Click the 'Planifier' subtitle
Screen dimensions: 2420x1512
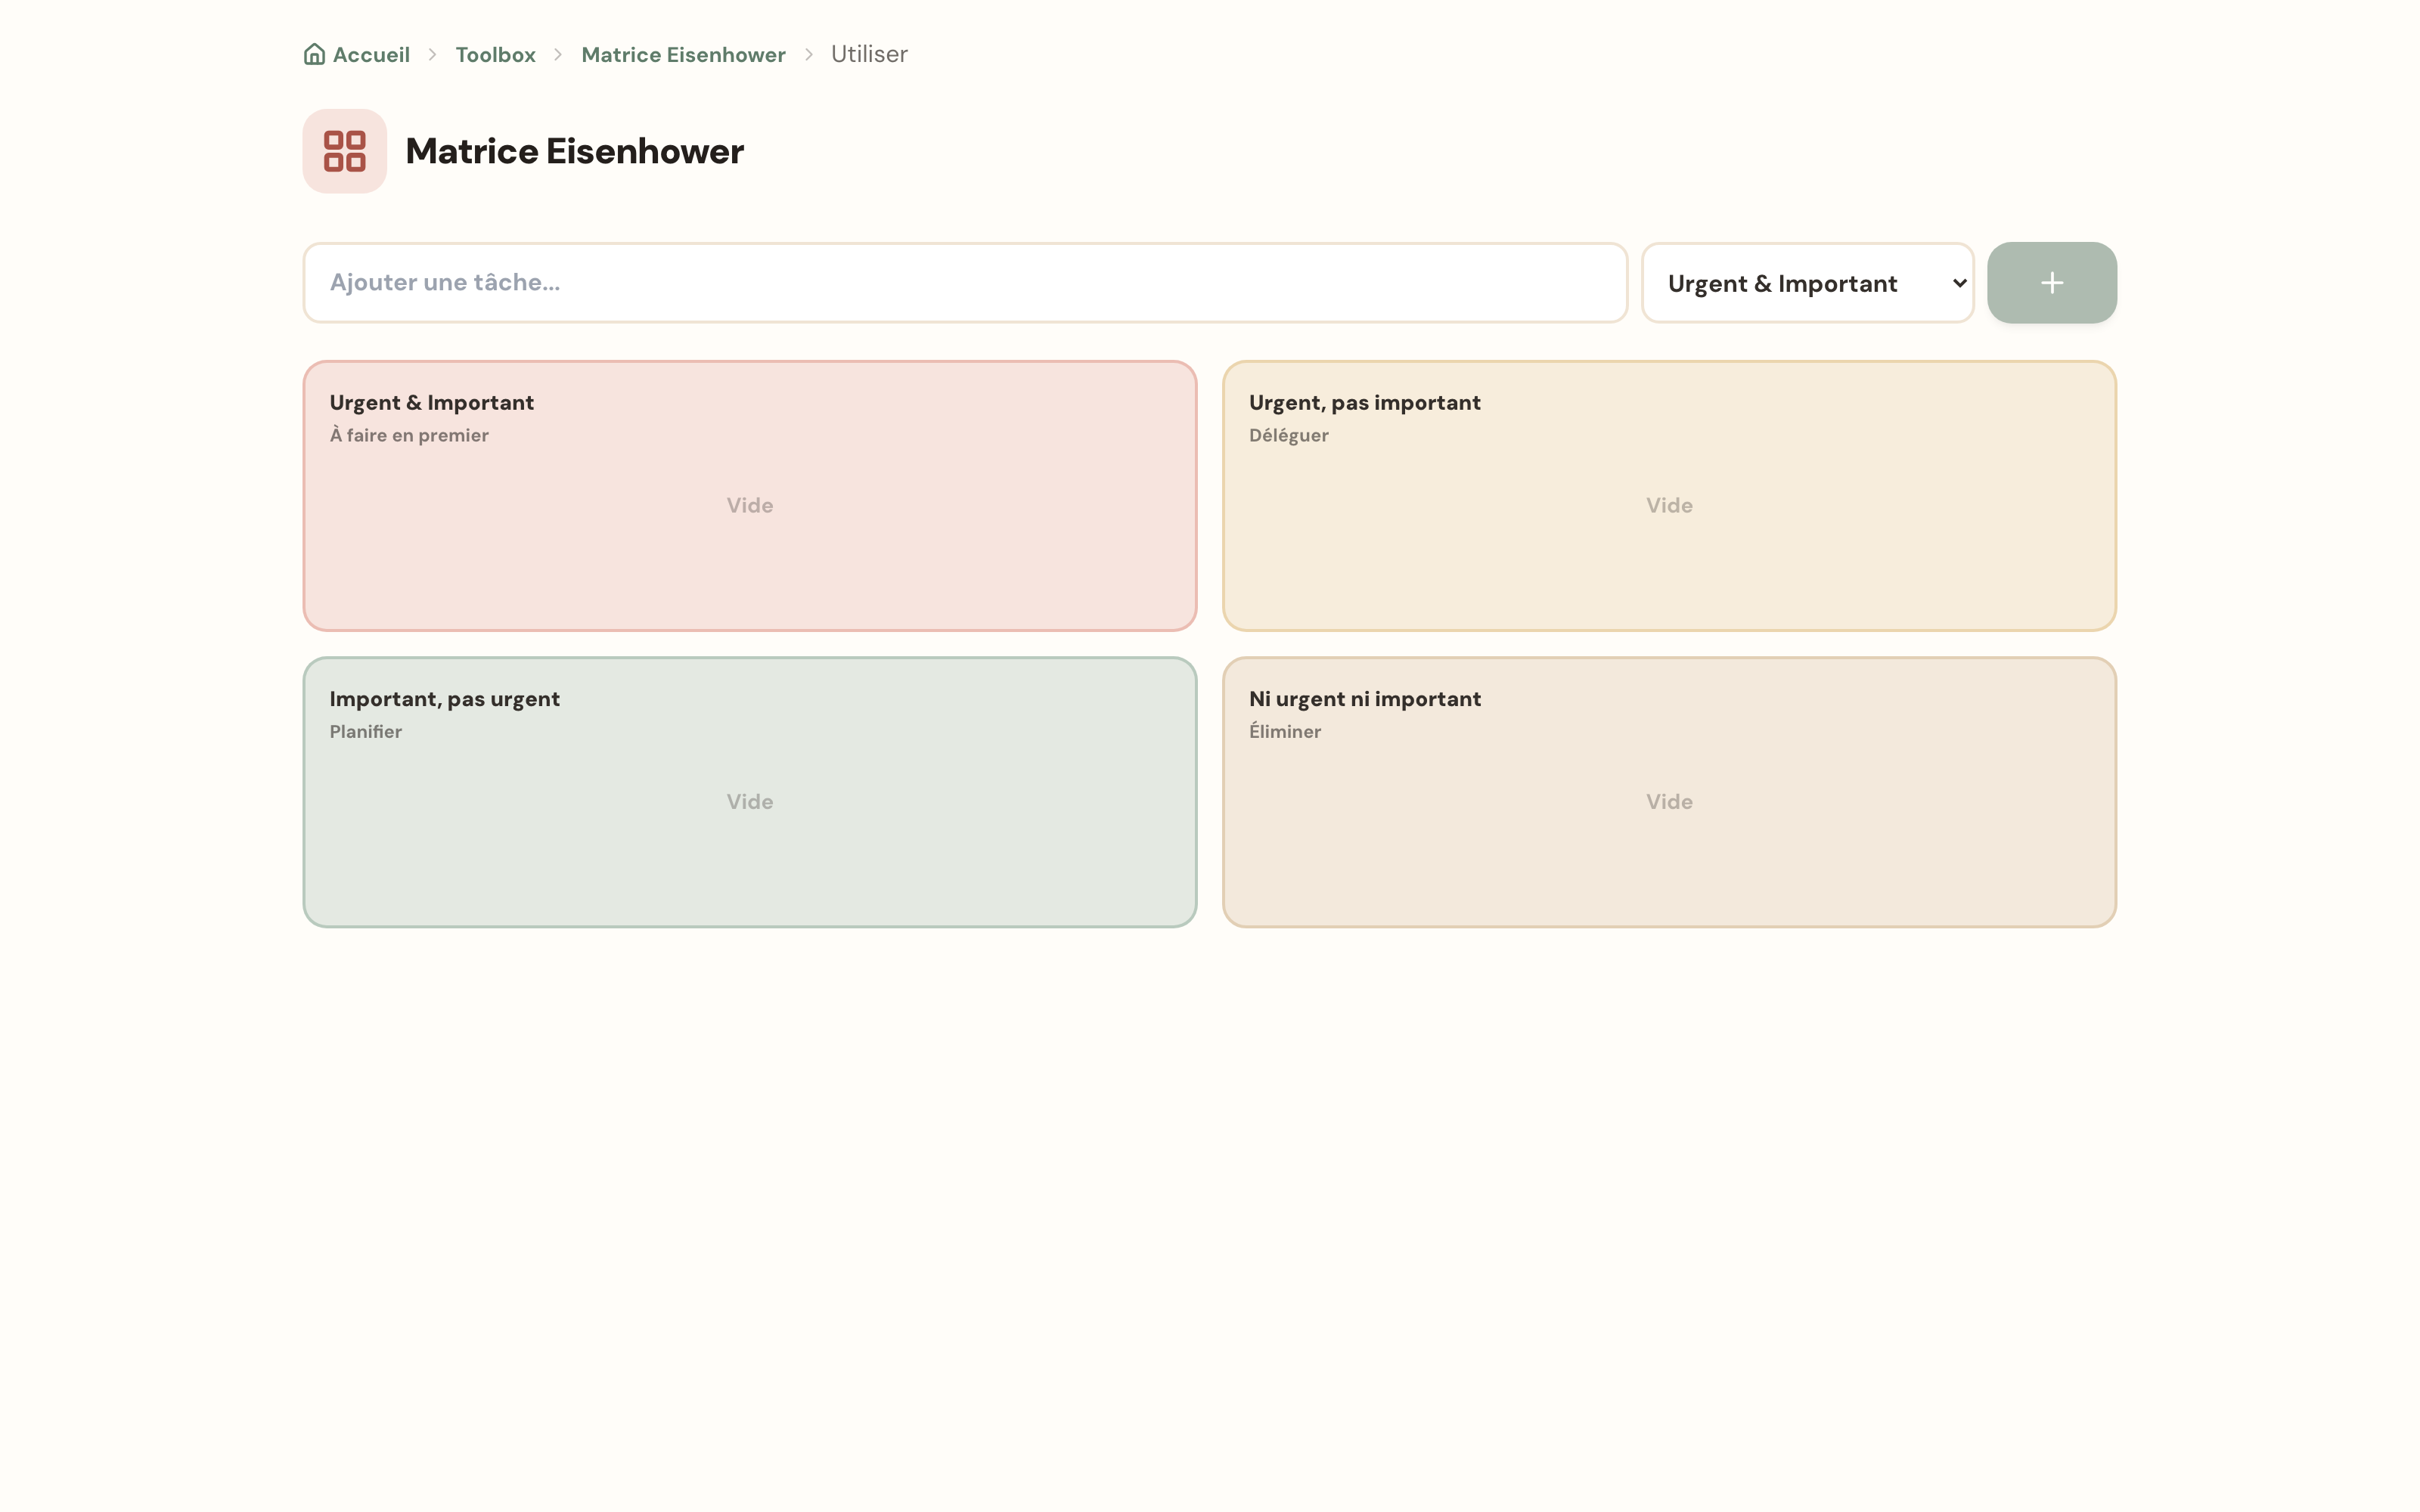(365, 731)
